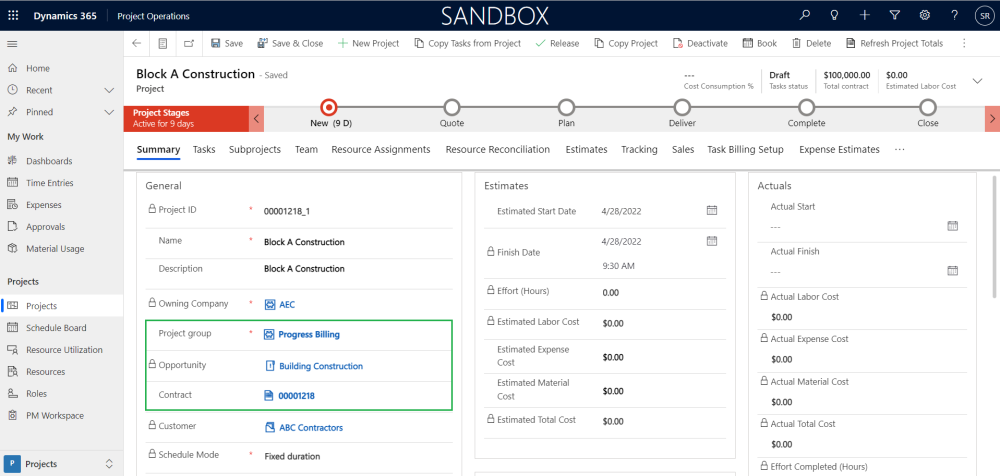
Task: Switch to the Tasks tab
Action: 204,149
